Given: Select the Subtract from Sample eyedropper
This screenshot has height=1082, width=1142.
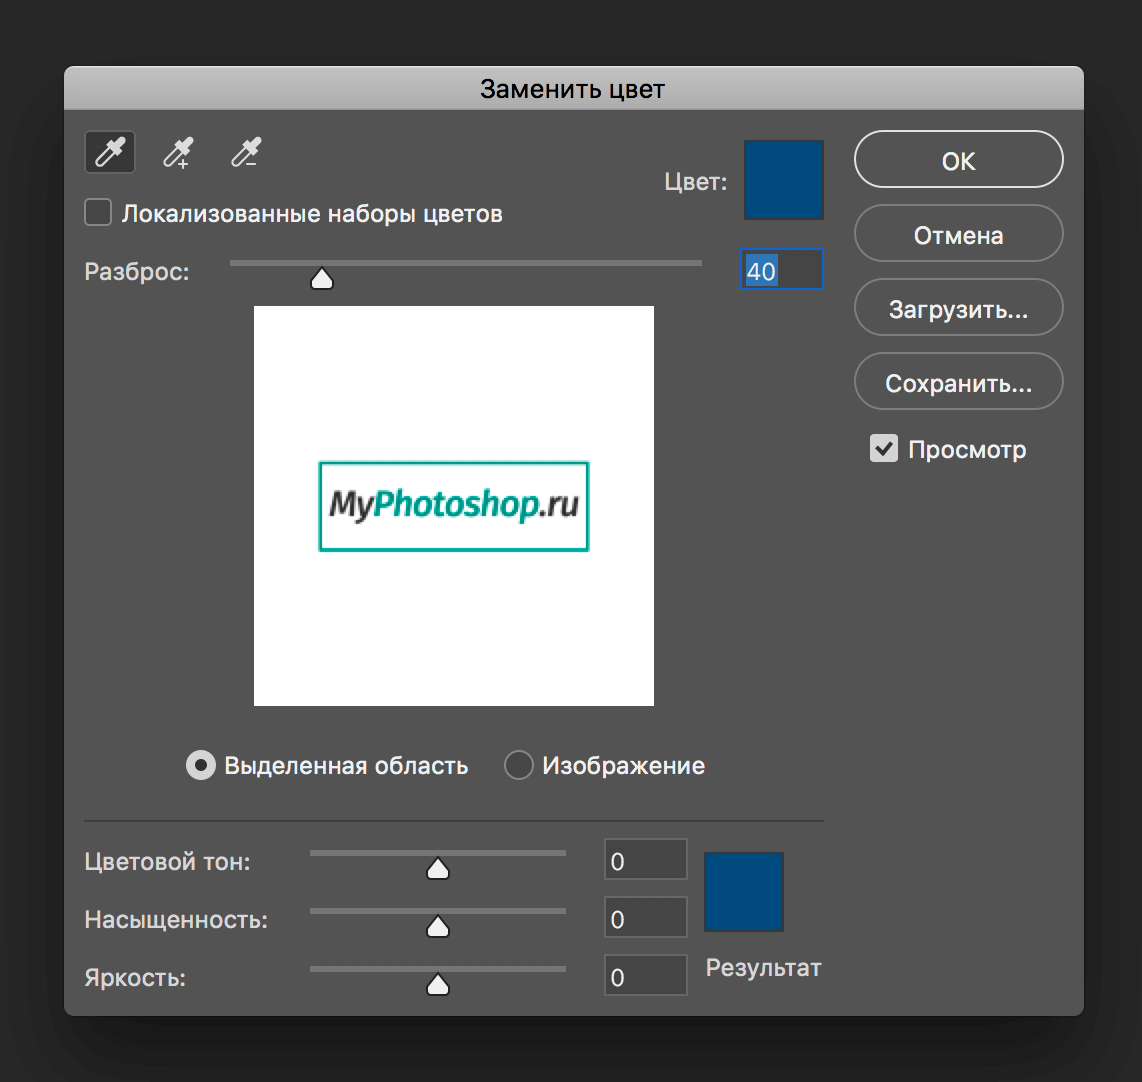Looking at the screenshot, I should (246, 153).
